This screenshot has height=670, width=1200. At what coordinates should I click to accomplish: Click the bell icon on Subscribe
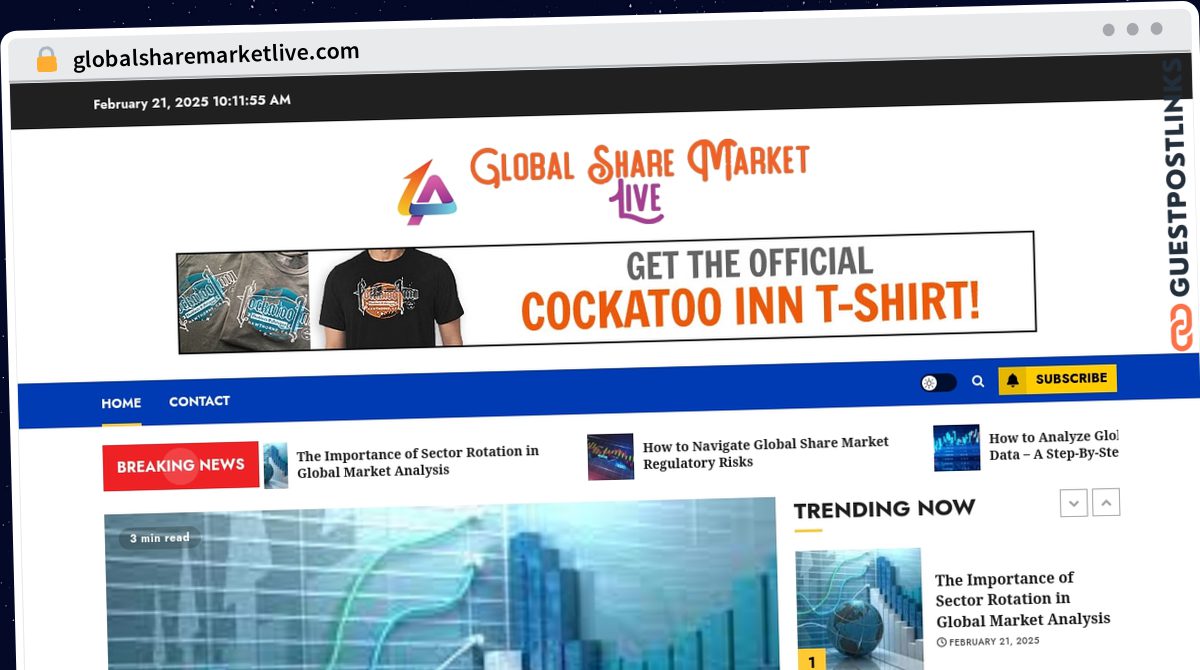click(1013, 380)
